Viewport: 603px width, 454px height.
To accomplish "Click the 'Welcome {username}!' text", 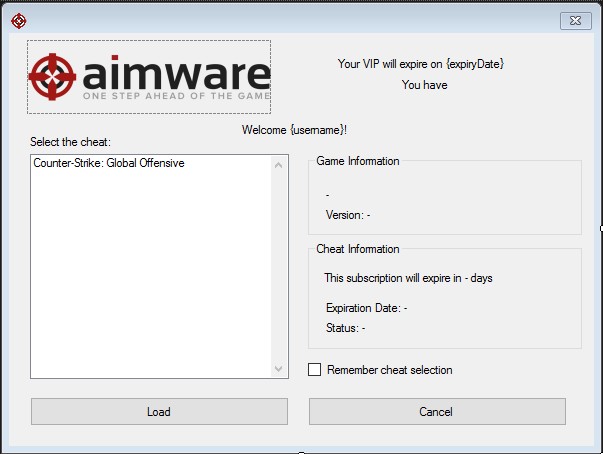I will click(x=294, y=130).
